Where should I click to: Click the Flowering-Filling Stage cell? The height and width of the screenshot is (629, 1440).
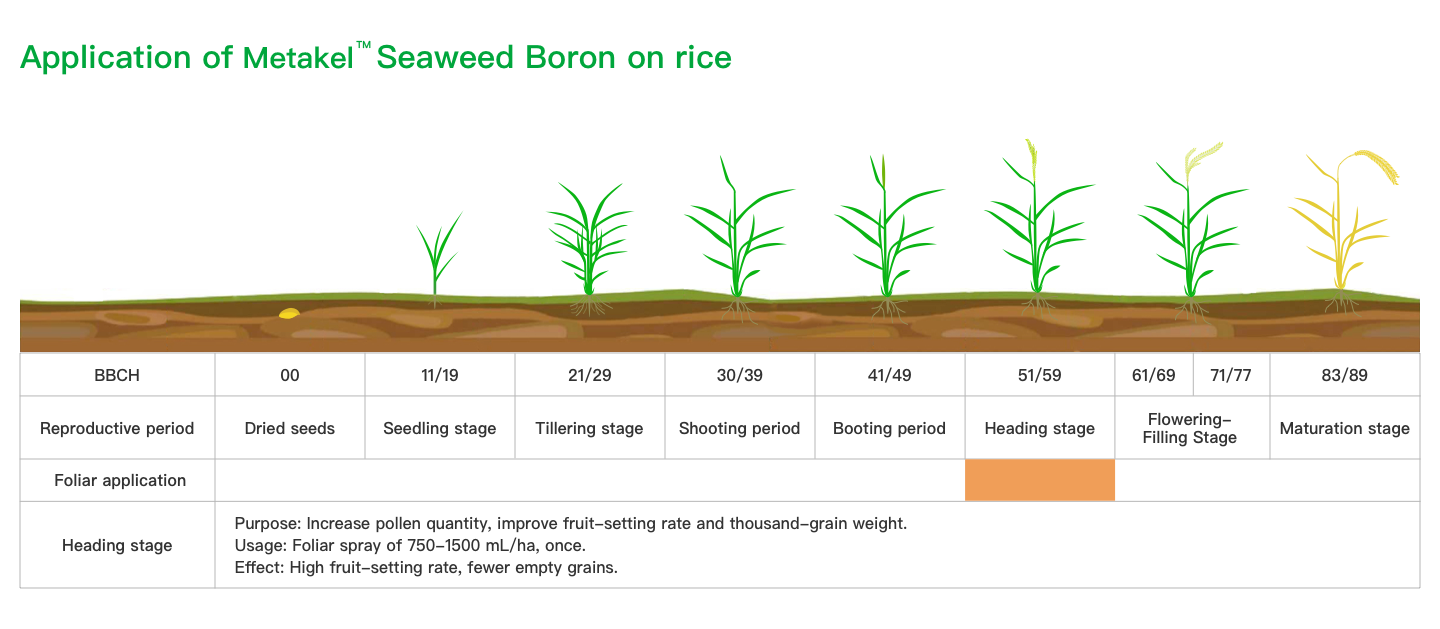coord(1190,428)
